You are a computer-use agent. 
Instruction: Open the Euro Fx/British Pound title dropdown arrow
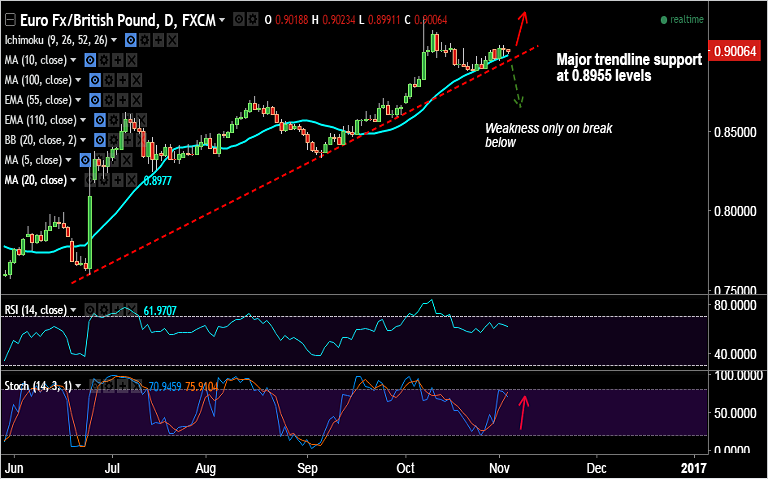pyautogui.click(x=223, y=21)
